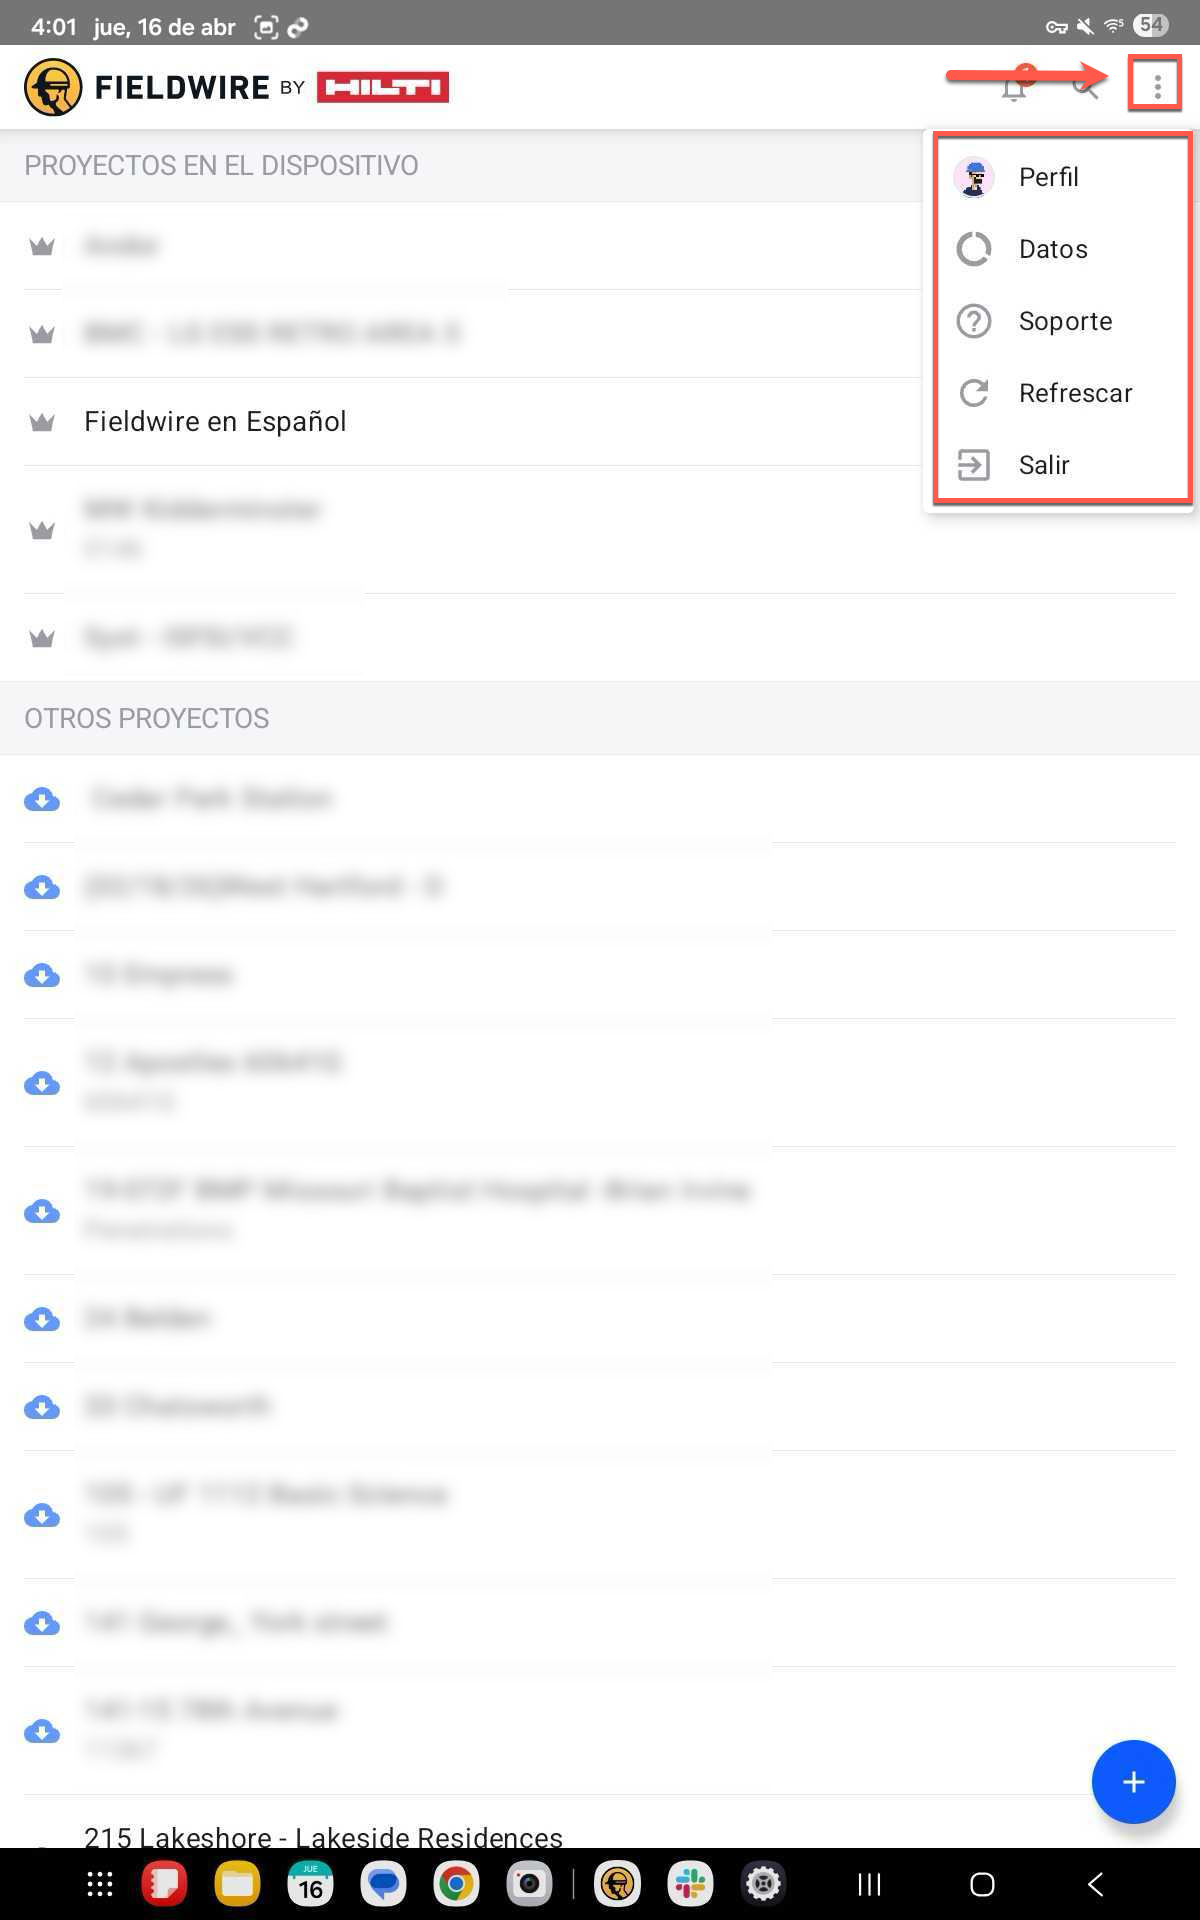This screenshot has width=1200, height=1920.
Task: Open Slack from the taskbar
Action: (690, 1885)
